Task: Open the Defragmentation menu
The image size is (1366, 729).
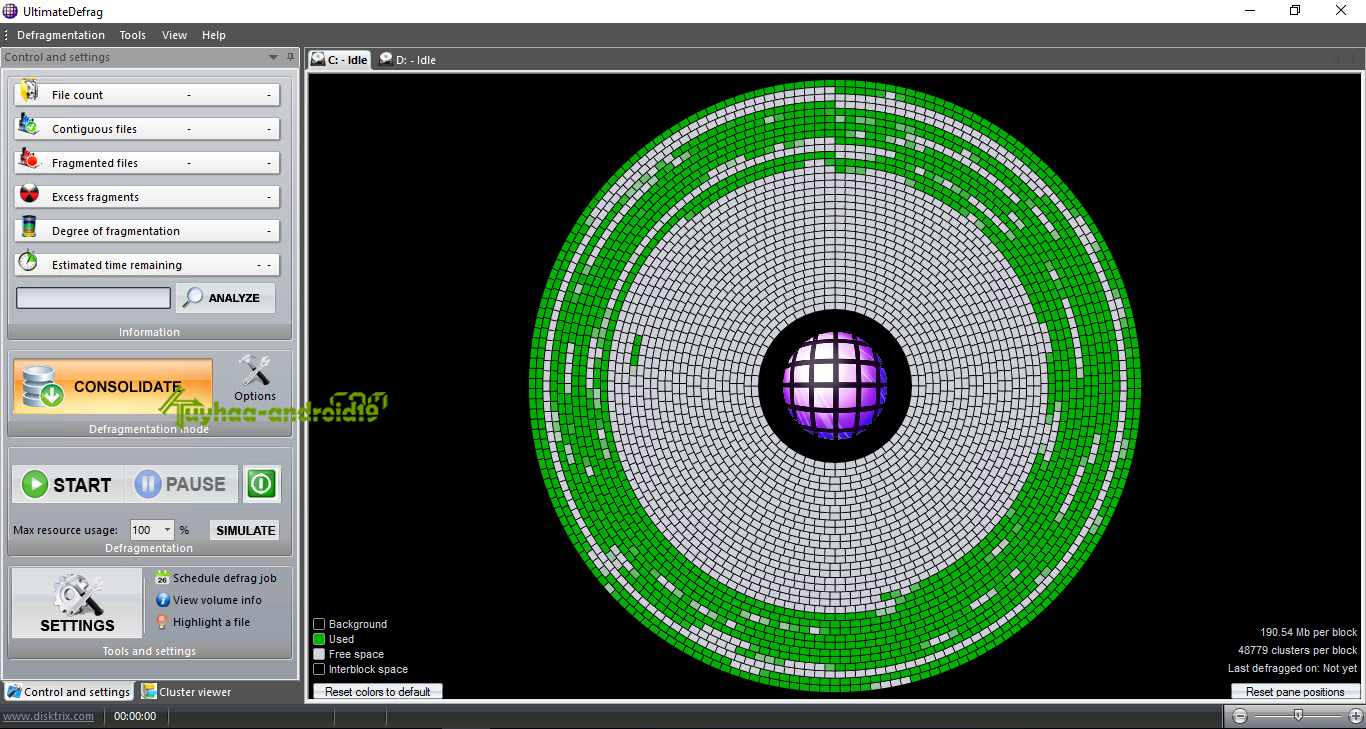Action: click(60, 35)
